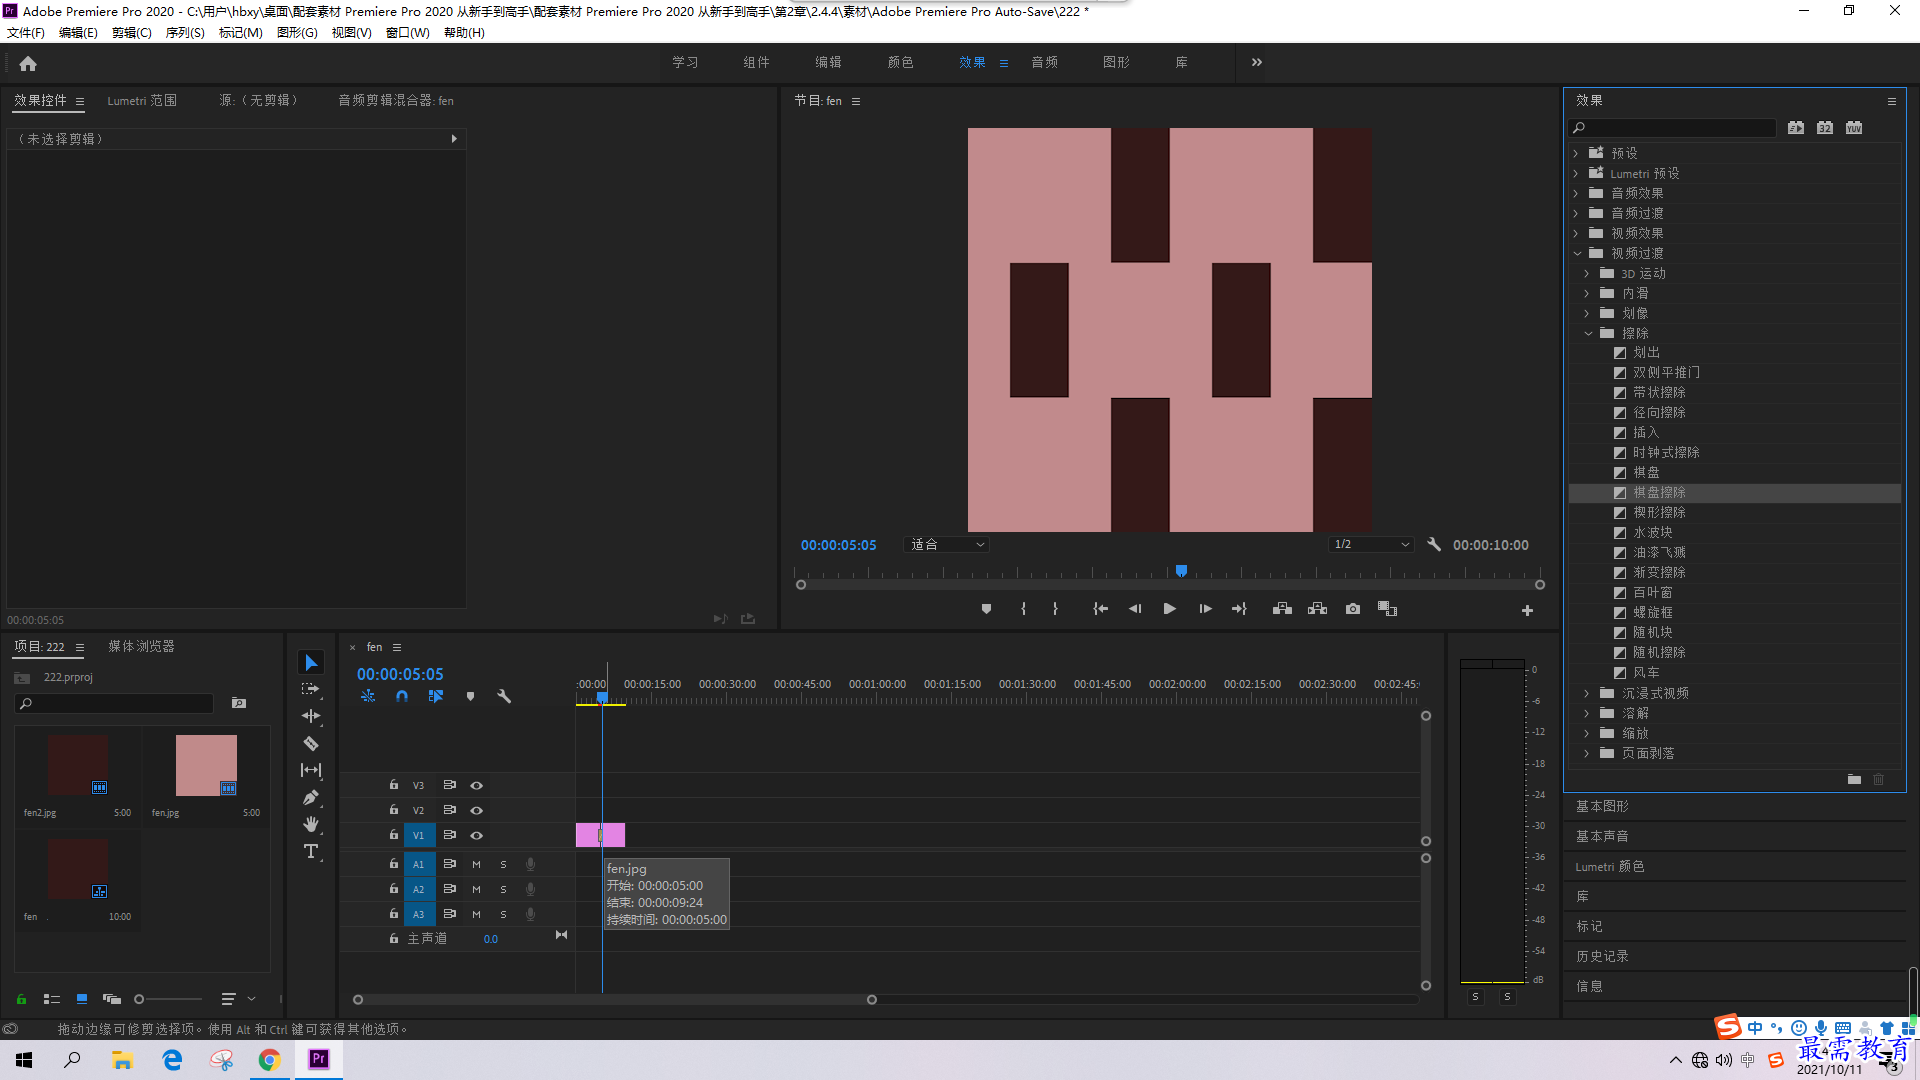Toggle V1 track visibility eye
Screen dimensions: 1920x1080
point(477,835)
